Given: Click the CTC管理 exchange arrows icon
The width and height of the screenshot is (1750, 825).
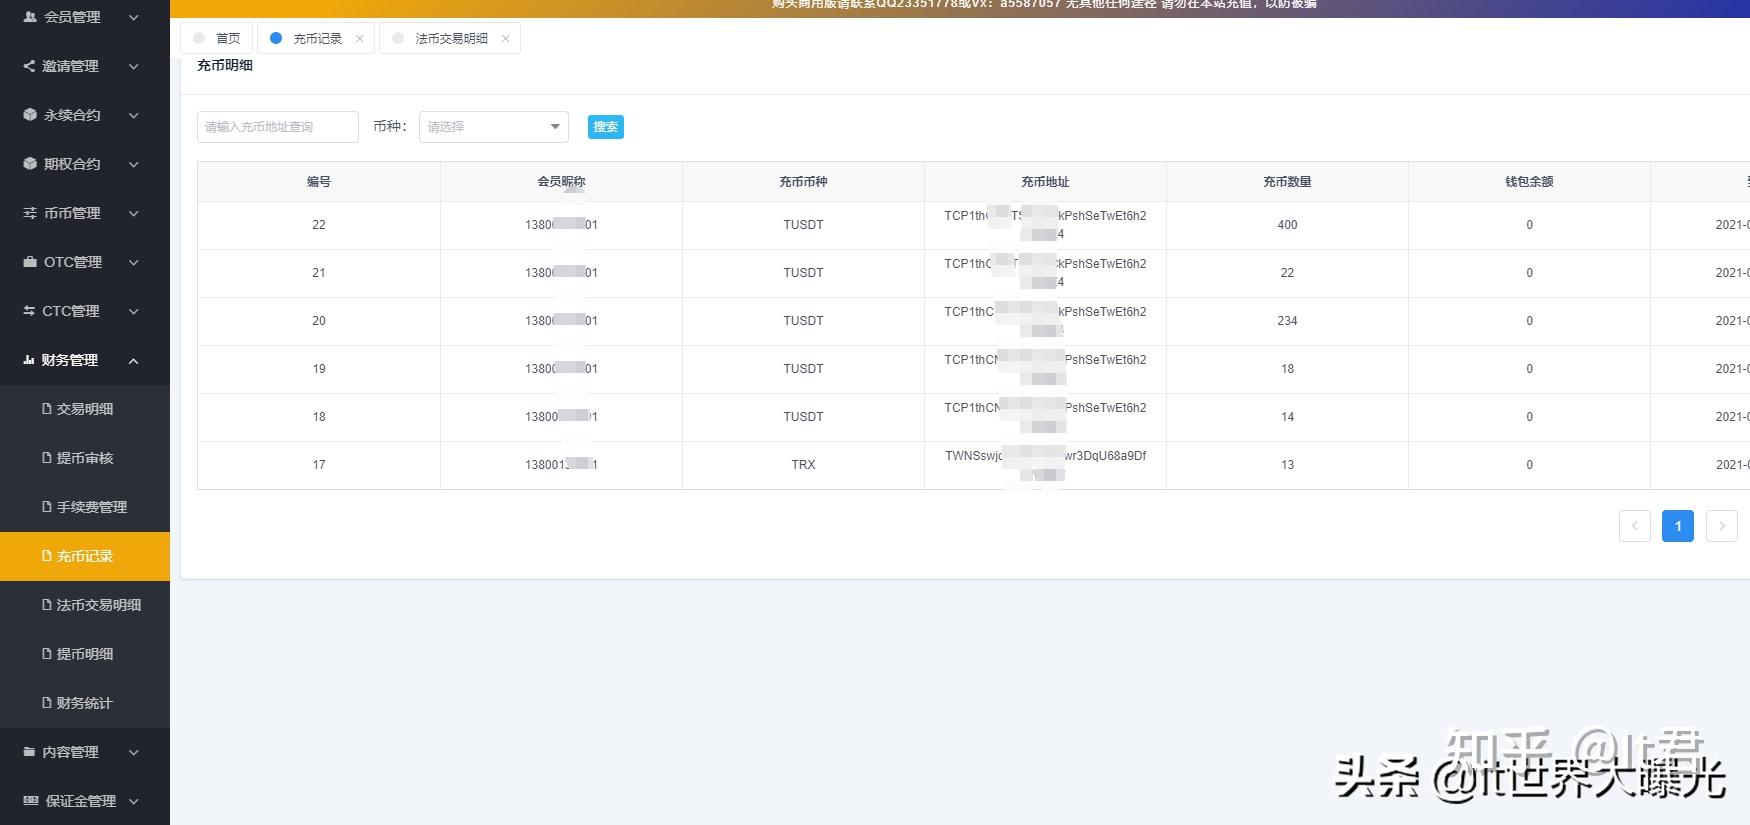Looking at the screenshot, I should tap(29, 311).
